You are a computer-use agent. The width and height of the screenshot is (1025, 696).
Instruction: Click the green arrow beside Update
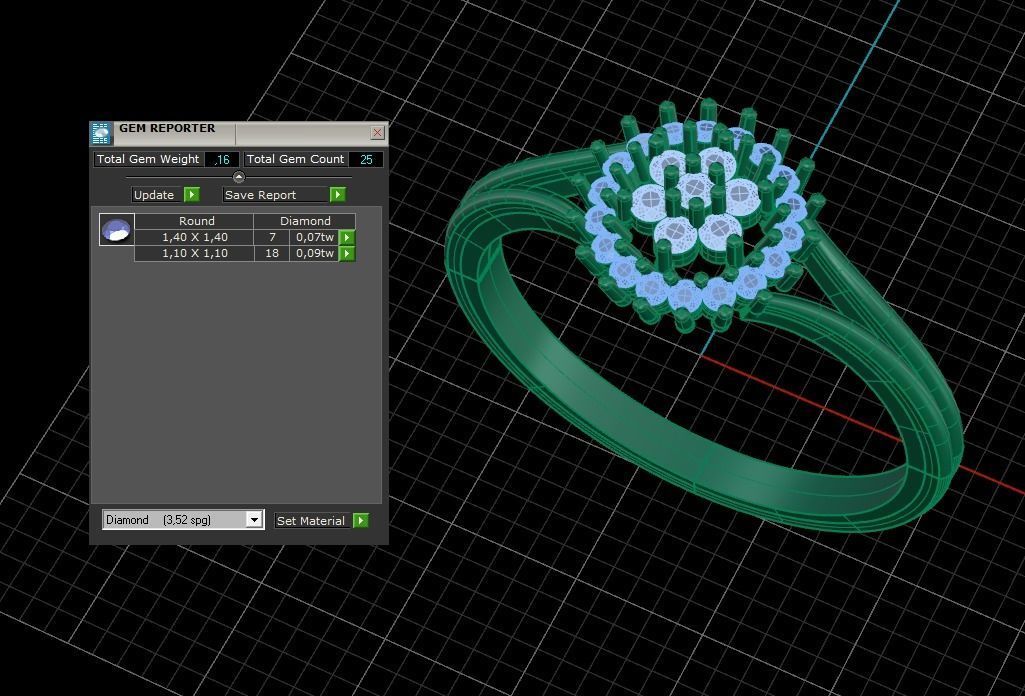[x=192, y=195]
